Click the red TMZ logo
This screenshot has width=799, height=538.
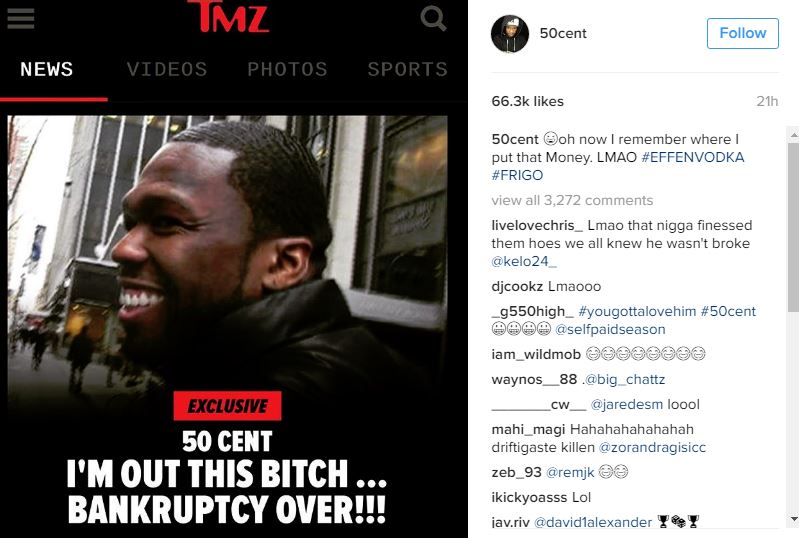click(229, 16)
